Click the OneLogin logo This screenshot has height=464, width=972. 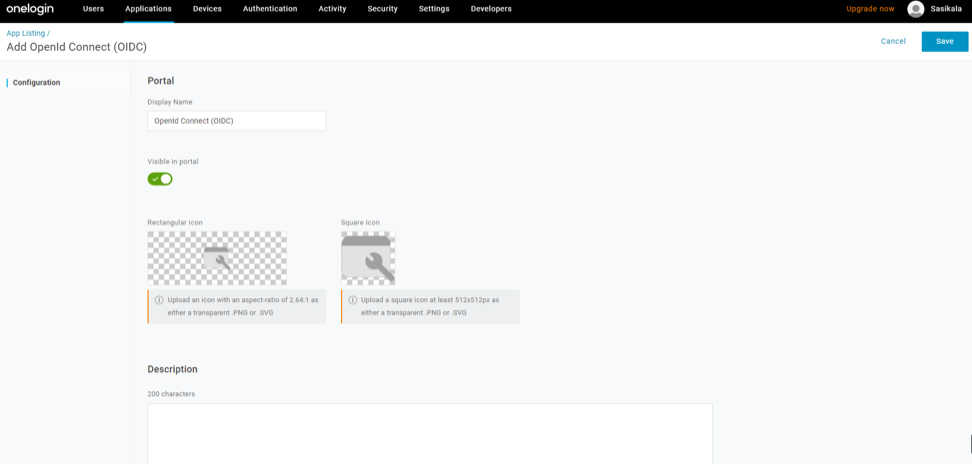coord(30,9)
